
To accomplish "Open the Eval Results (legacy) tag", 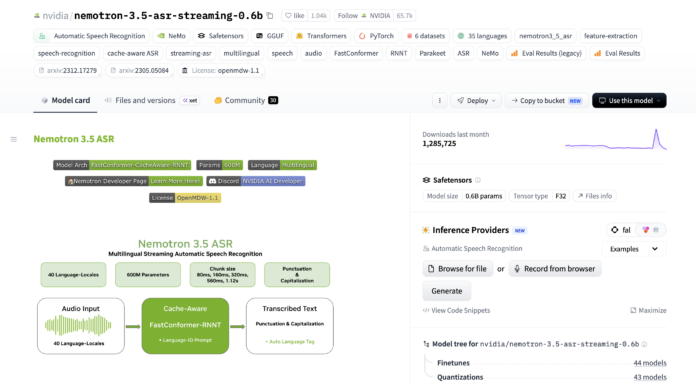I will pyautogui.click(x=546, y=53).
